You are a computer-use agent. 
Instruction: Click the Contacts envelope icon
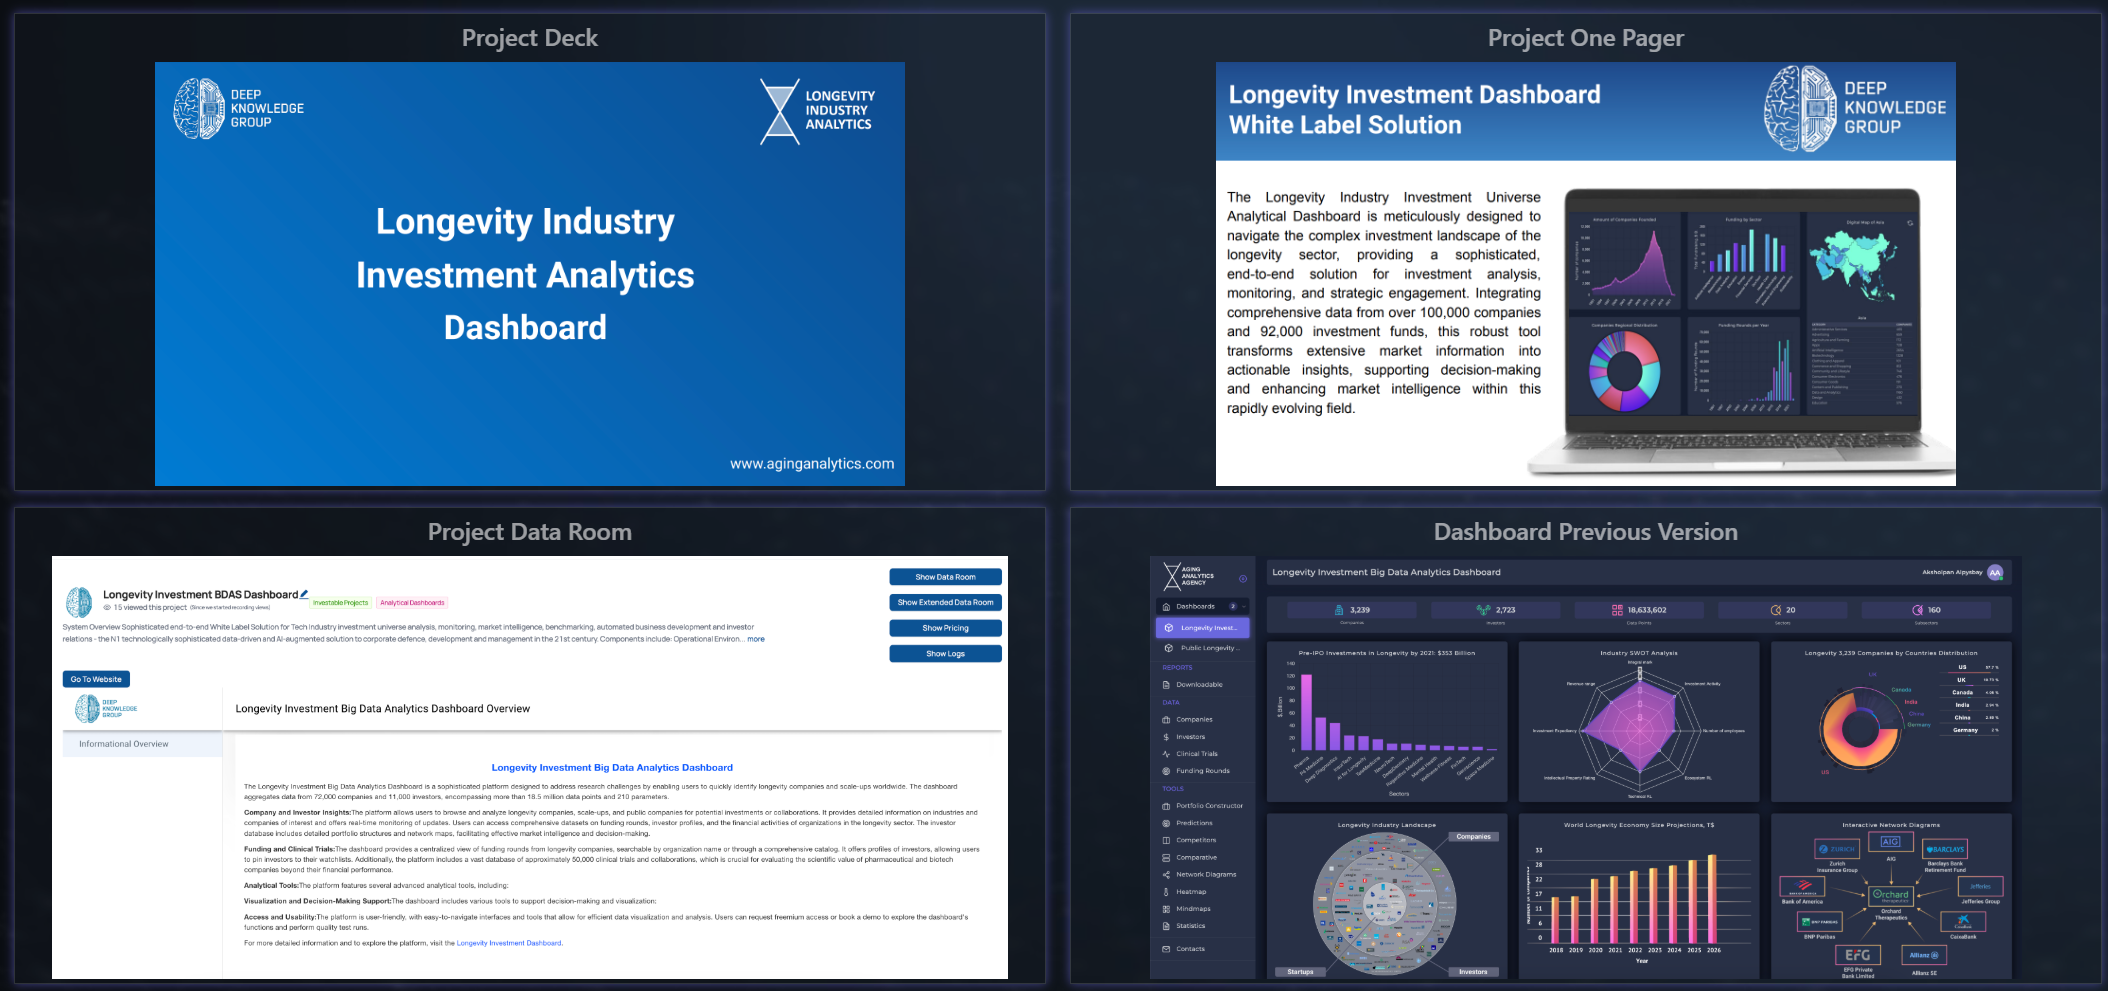[1166, 949]
